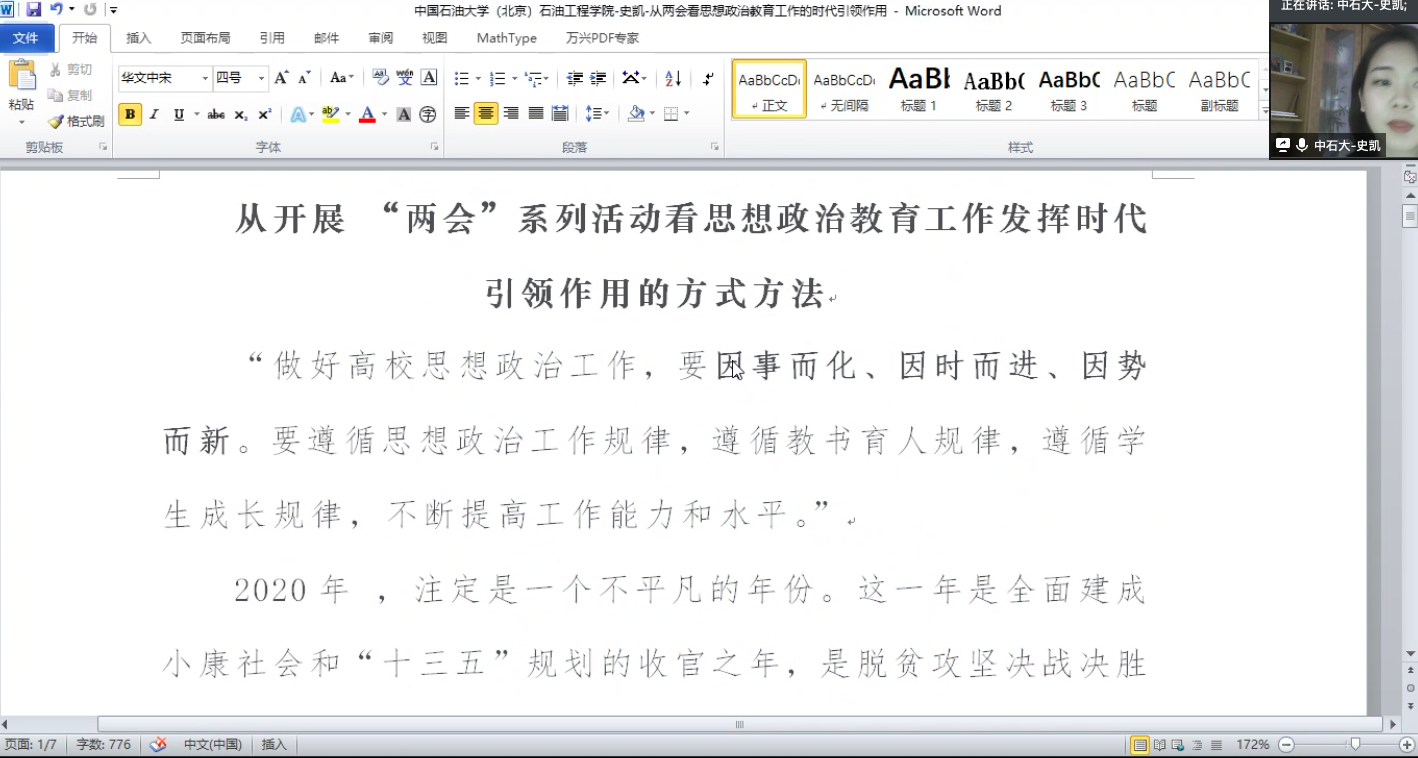Toggle align right paragraph alignment
1418x758 pixels.
[510, 113]
